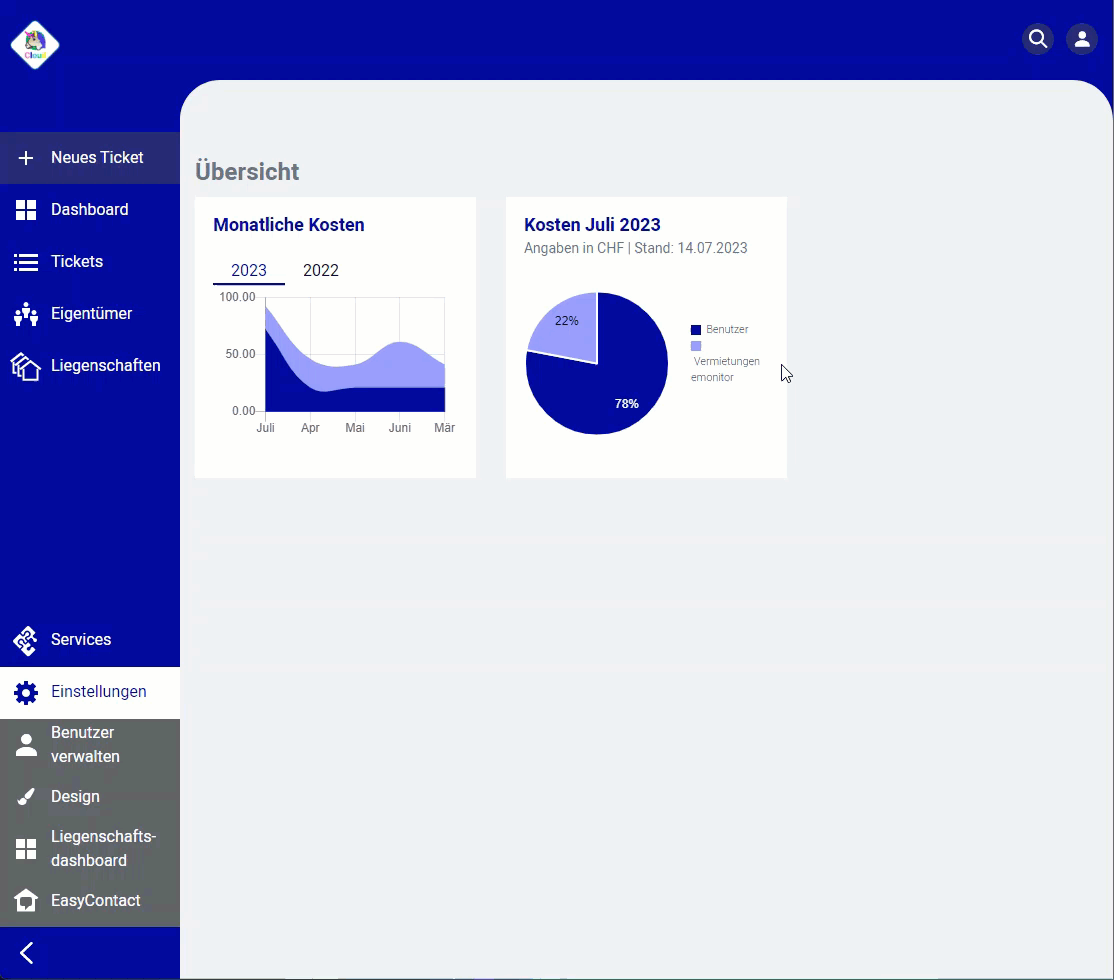Open Benutzer verwalten label
This screenshot has width=1114, height=980.
pyautogui.click(x=85, y=744)
